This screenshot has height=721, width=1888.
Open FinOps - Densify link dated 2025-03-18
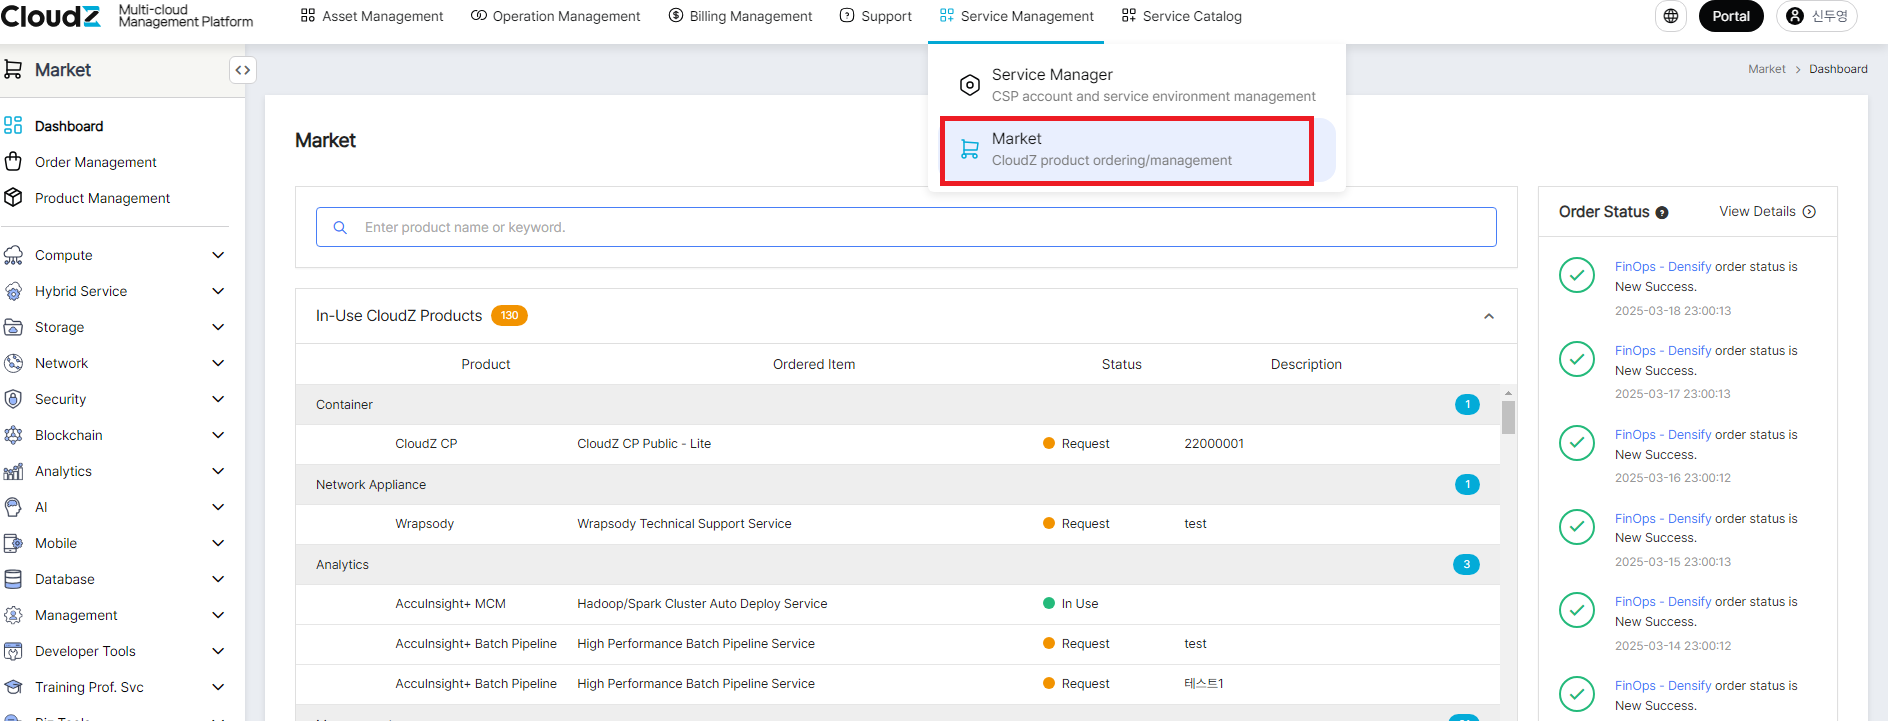(x=1663, y=267)
